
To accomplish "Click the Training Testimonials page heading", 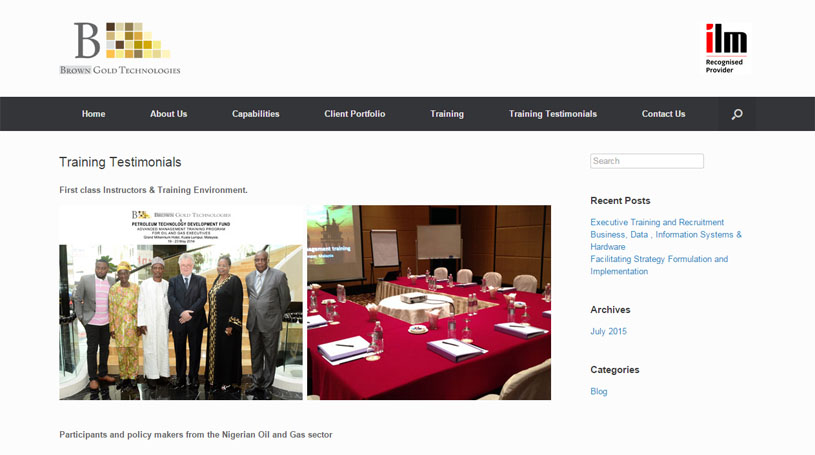I will click(120, 162).
